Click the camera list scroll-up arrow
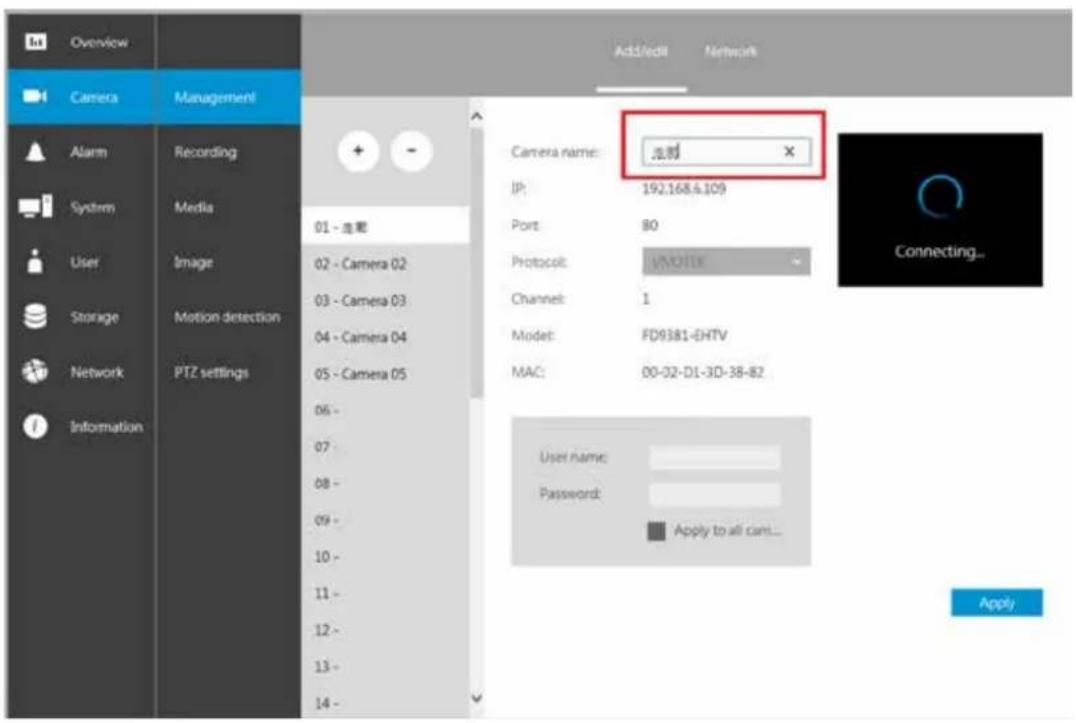This screenshot has height=723, width=1076. pos(476,117)
